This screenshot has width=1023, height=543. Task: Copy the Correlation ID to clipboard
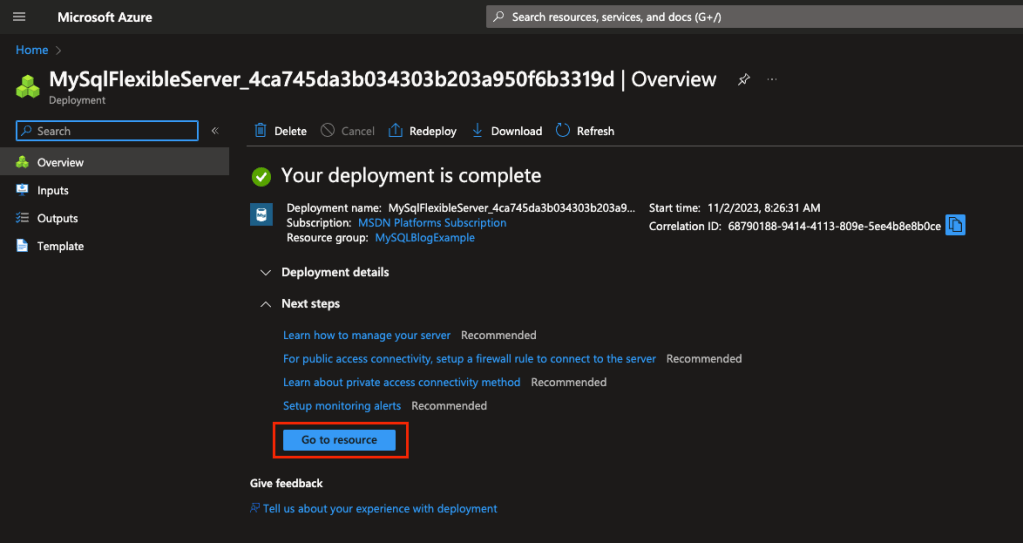955,225
